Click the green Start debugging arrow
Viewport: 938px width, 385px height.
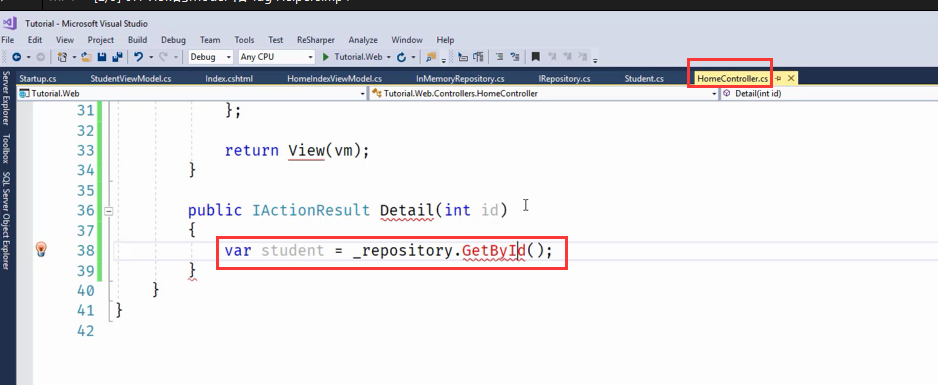[325, 57]
